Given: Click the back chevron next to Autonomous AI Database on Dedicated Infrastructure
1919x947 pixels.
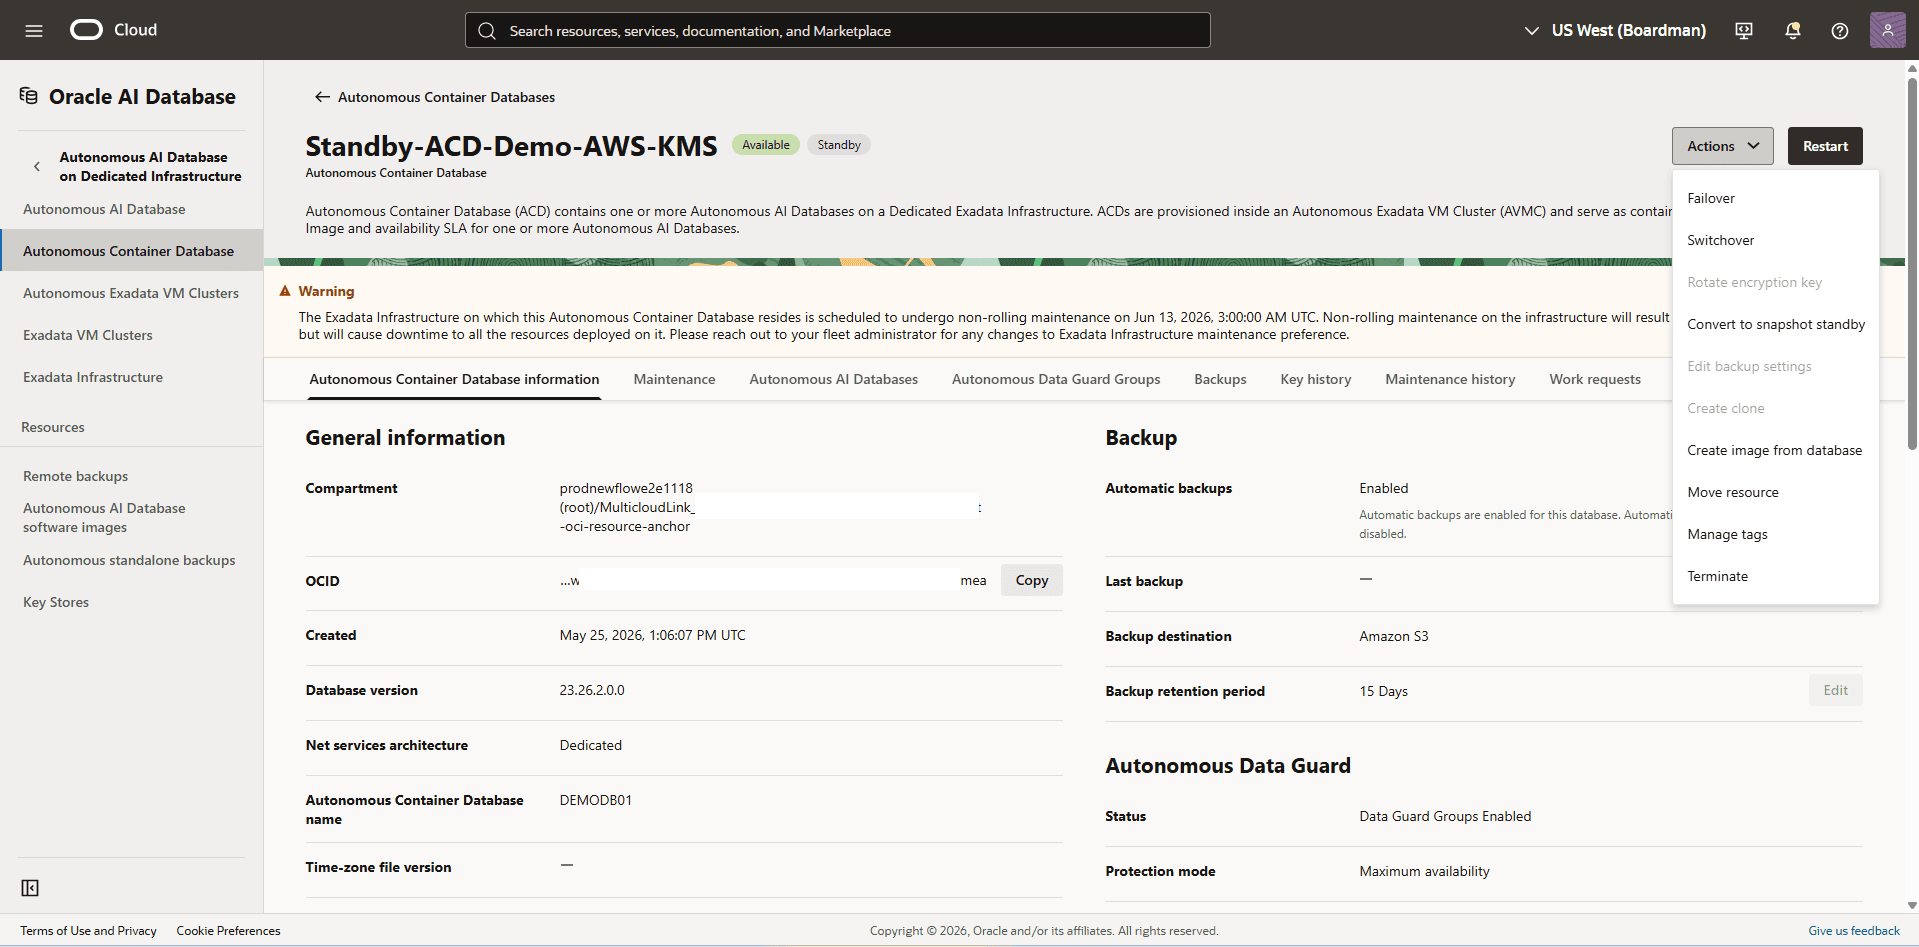Looking at the screenshot, I should click(x=37, y=167).
